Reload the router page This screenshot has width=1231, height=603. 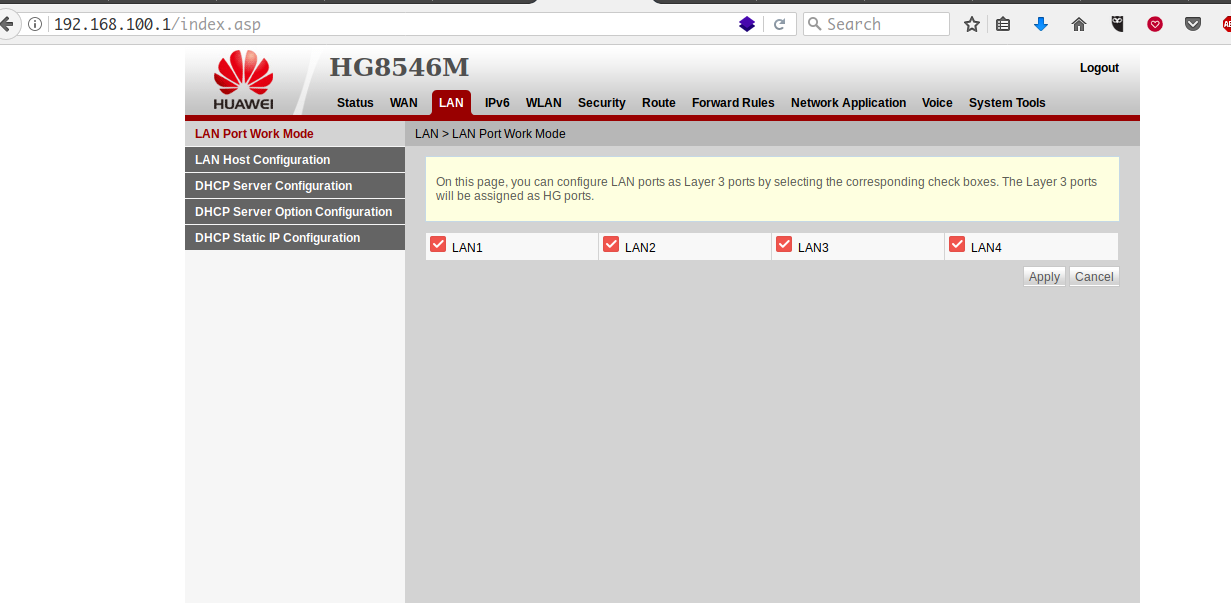(779, 24)
